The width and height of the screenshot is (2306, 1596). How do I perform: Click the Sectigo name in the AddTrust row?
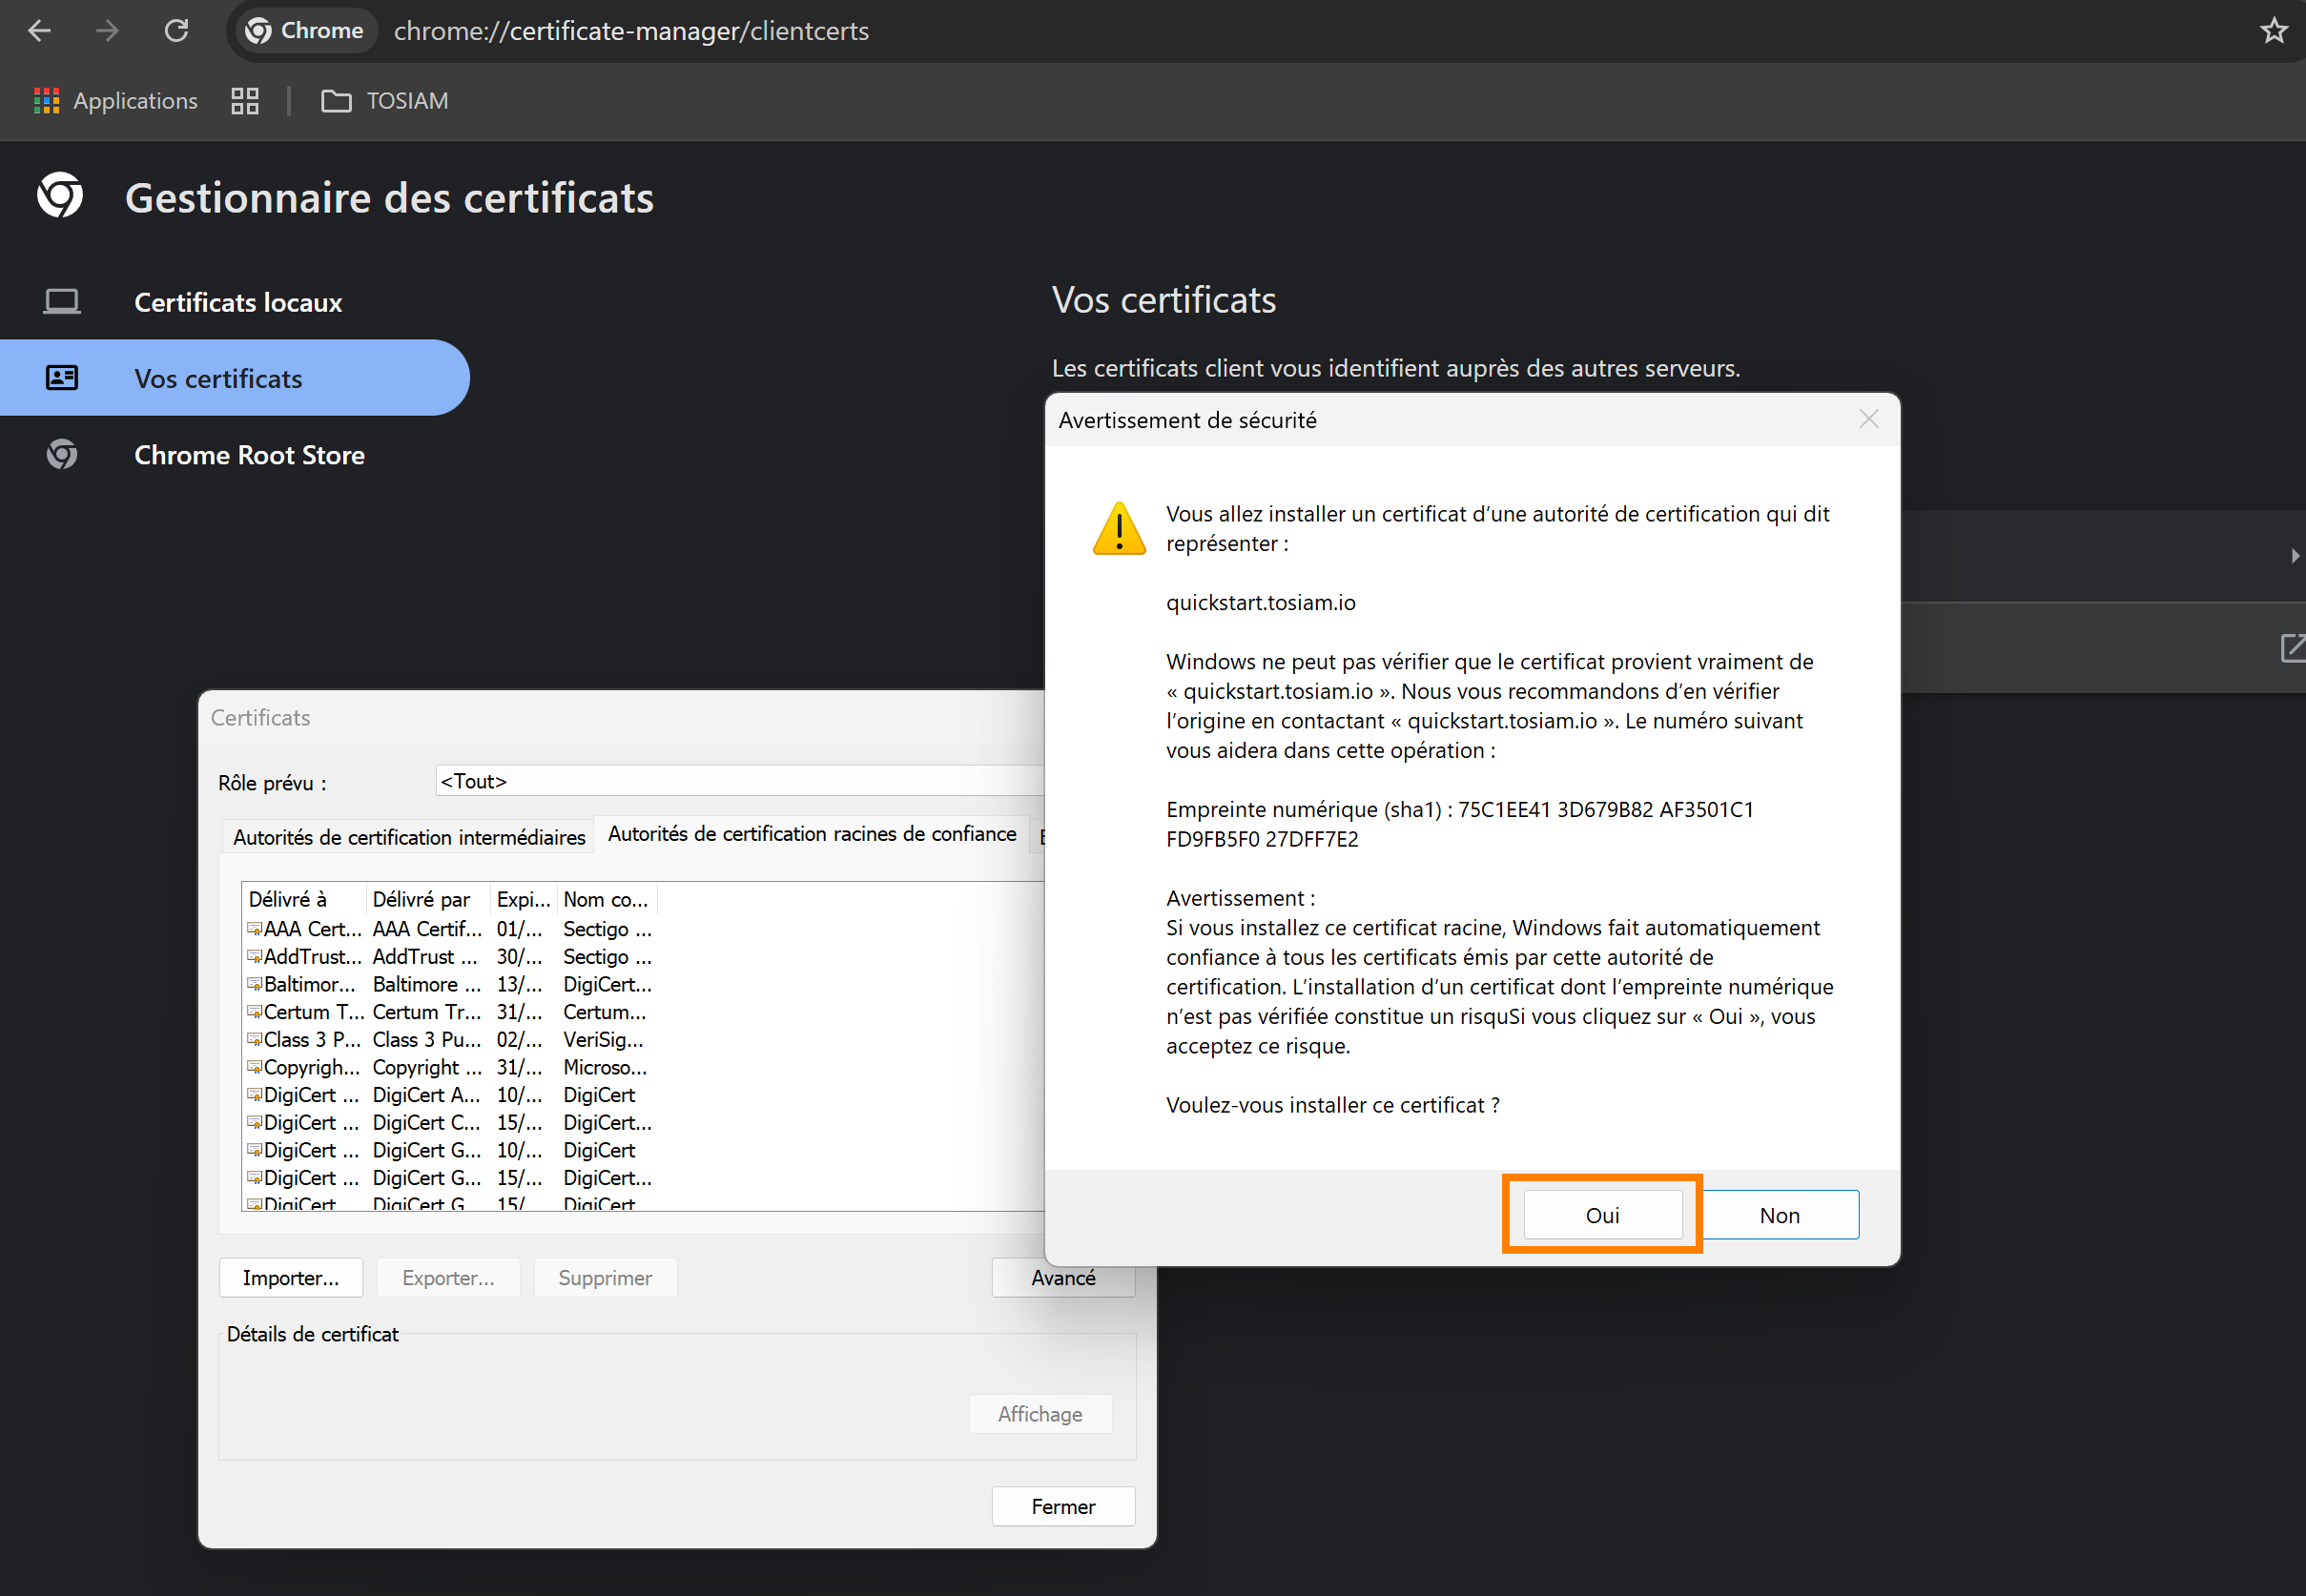click(x=607, y=957)
